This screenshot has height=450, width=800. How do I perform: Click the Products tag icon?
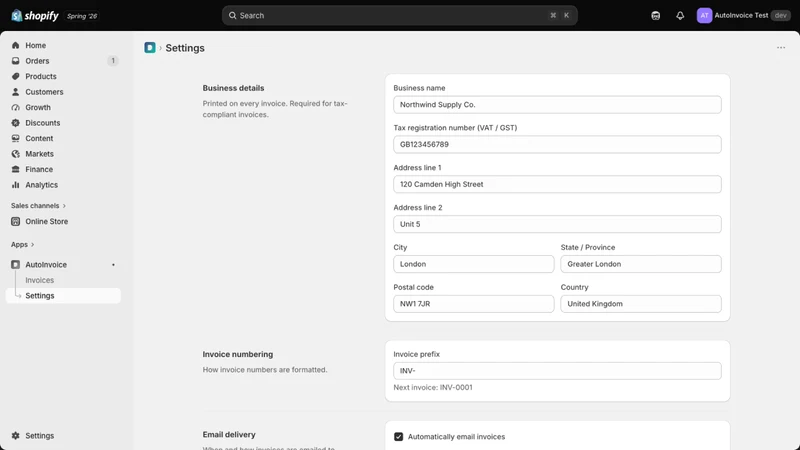[x=15, y=76]
